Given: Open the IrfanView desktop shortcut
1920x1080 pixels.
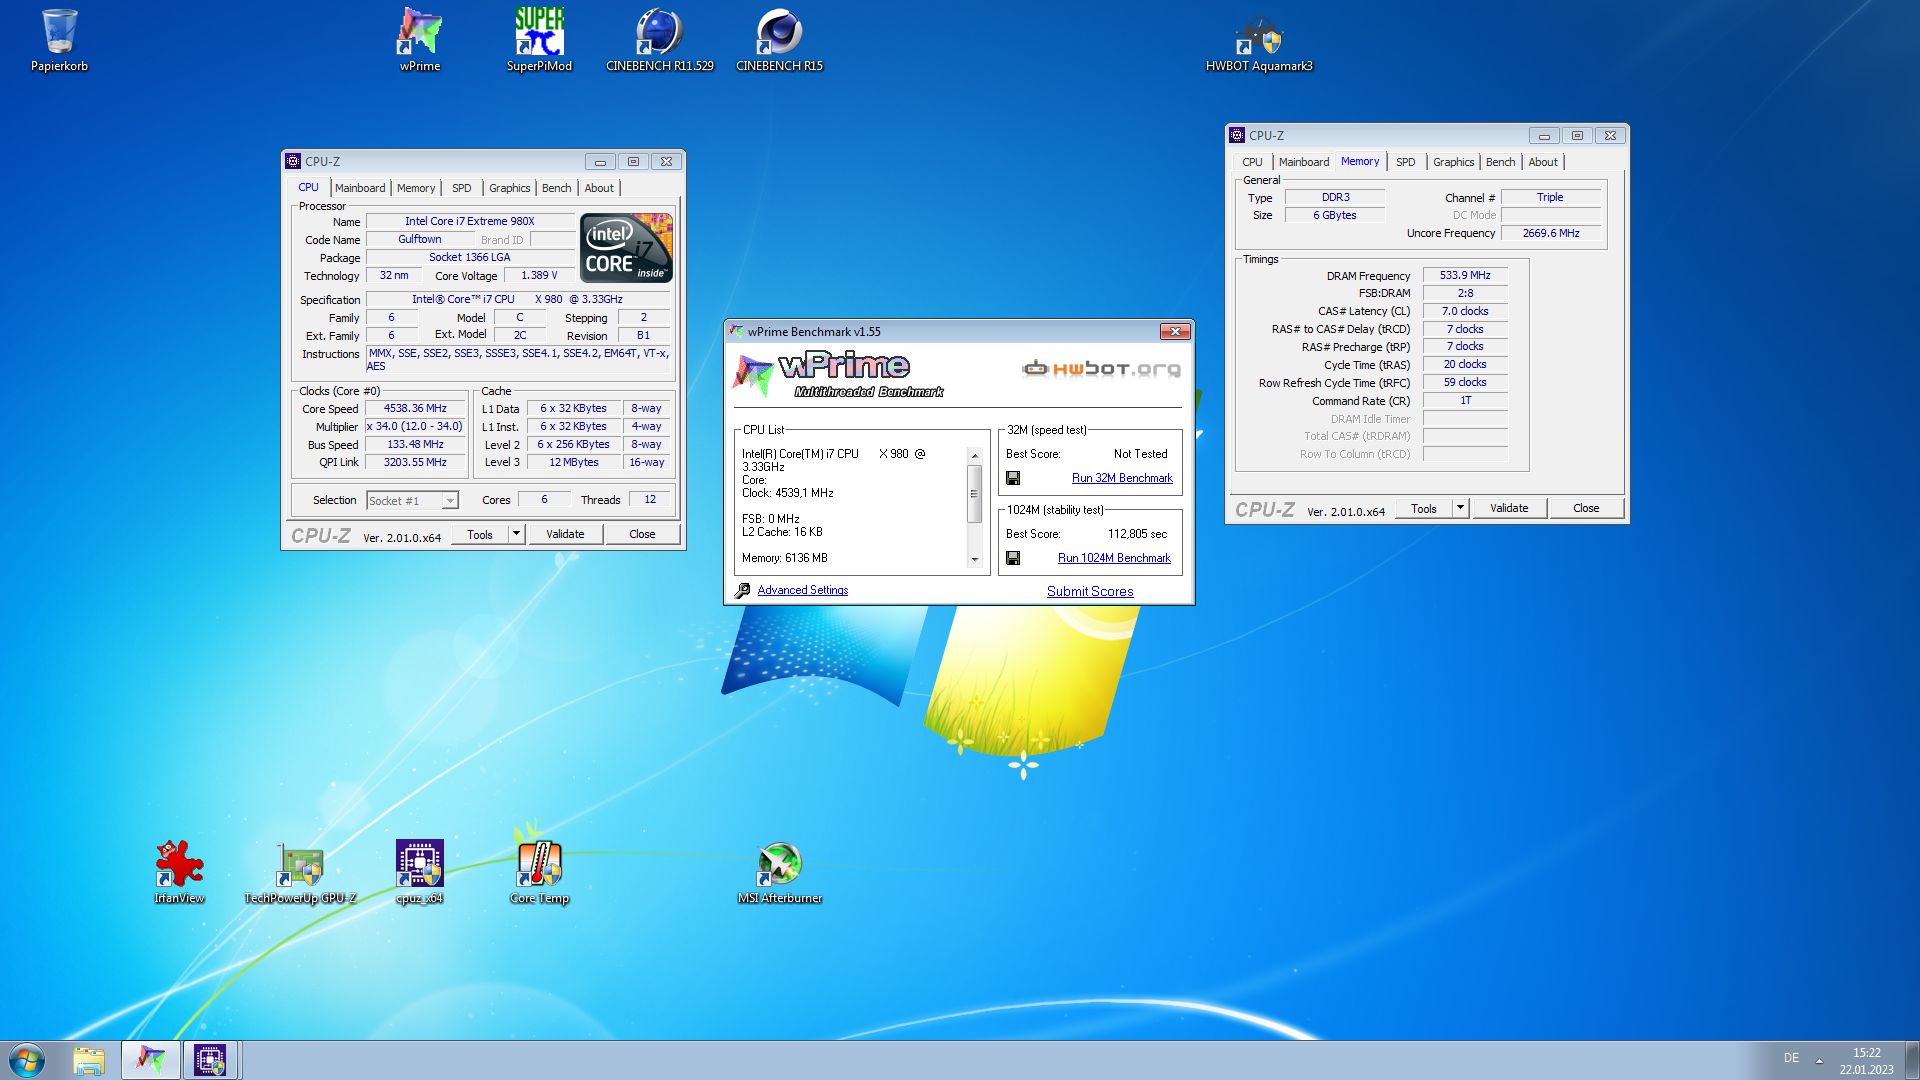Looking at the screenshot, I should click(x=180, y=872).
